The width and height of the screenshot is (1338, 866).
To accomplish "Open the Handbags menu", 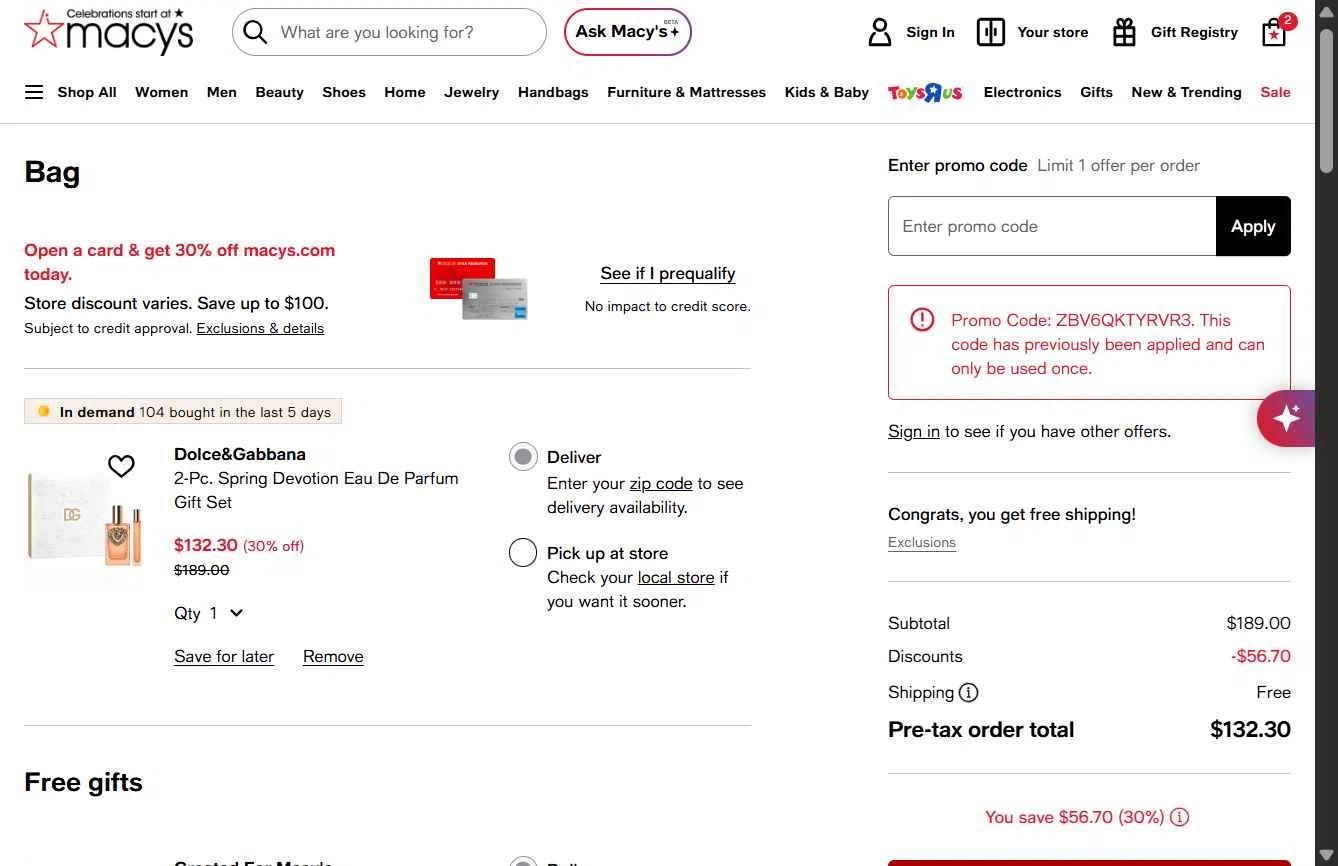I will 553,92.
